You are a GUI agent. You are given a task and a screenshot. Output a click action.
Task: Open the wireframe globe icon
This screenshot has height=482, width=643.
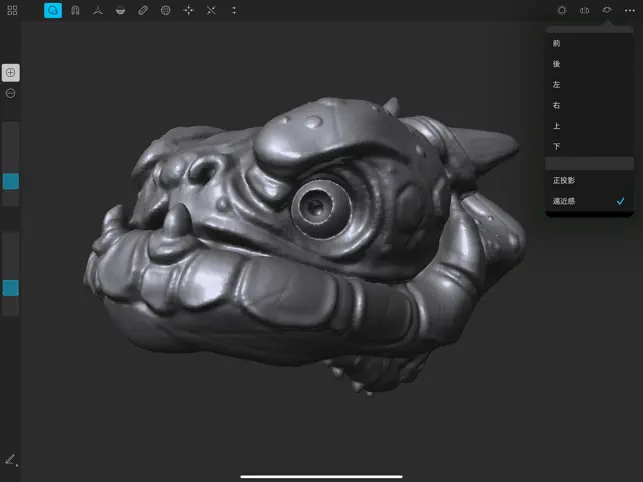point(165,10)
